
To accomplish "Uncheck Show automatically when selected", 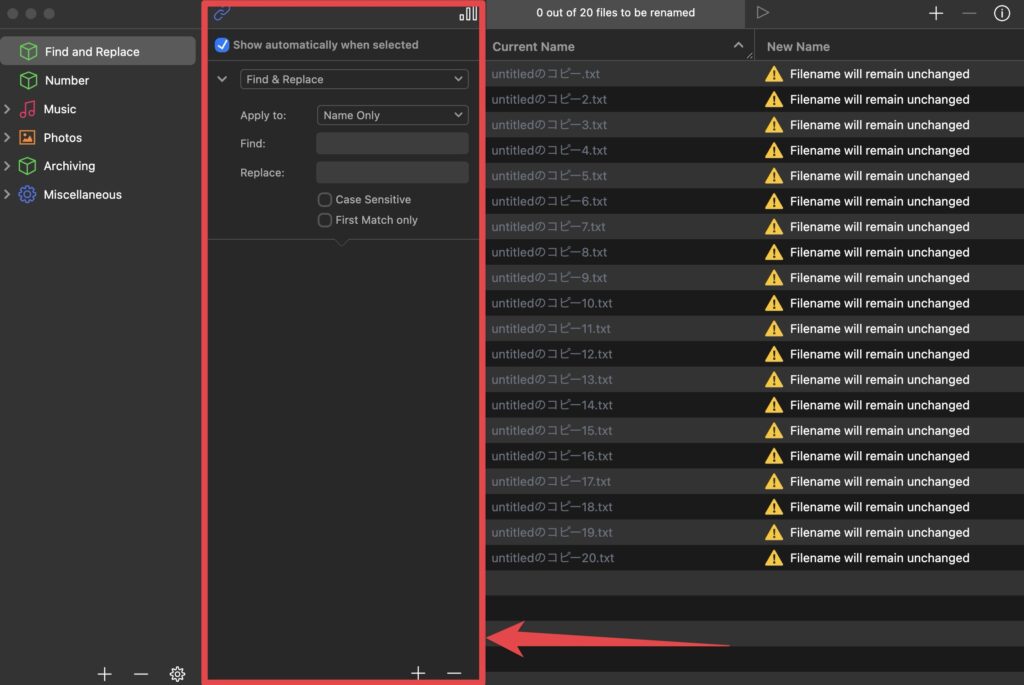I will (x=222, y=45).
